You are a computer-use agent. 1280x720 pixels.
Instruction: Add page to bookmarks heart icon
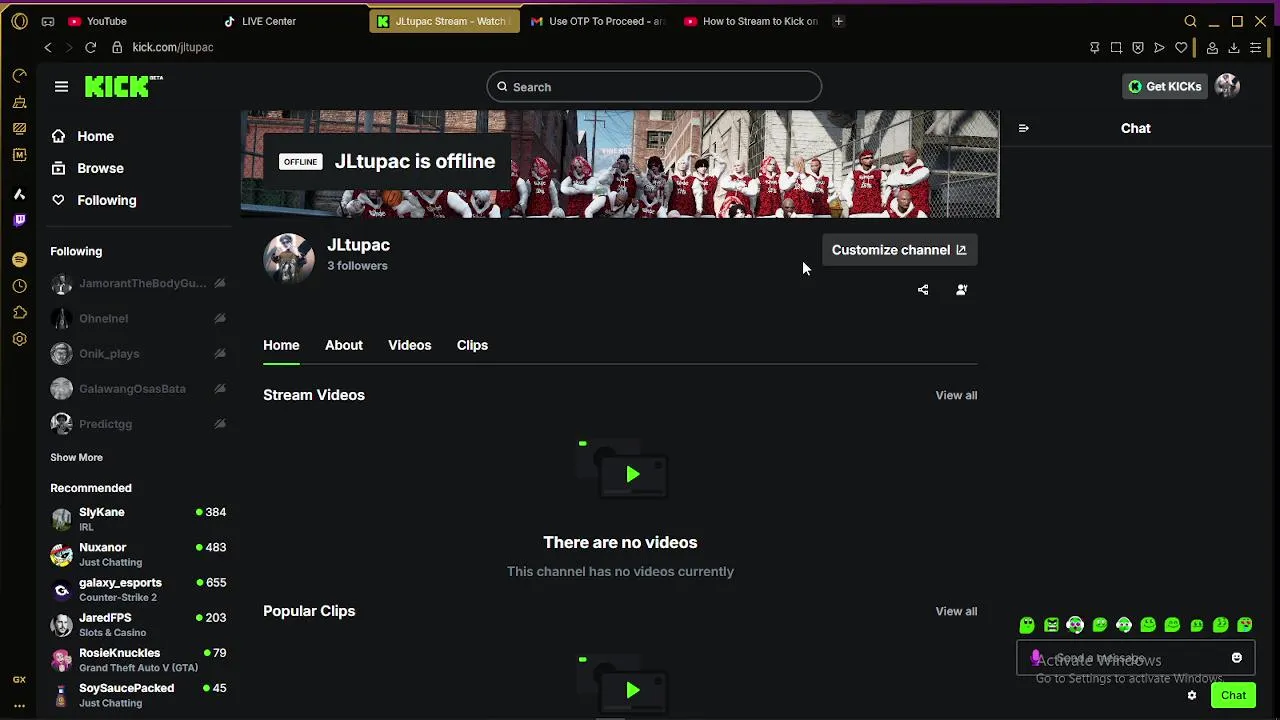(1181, 48)
